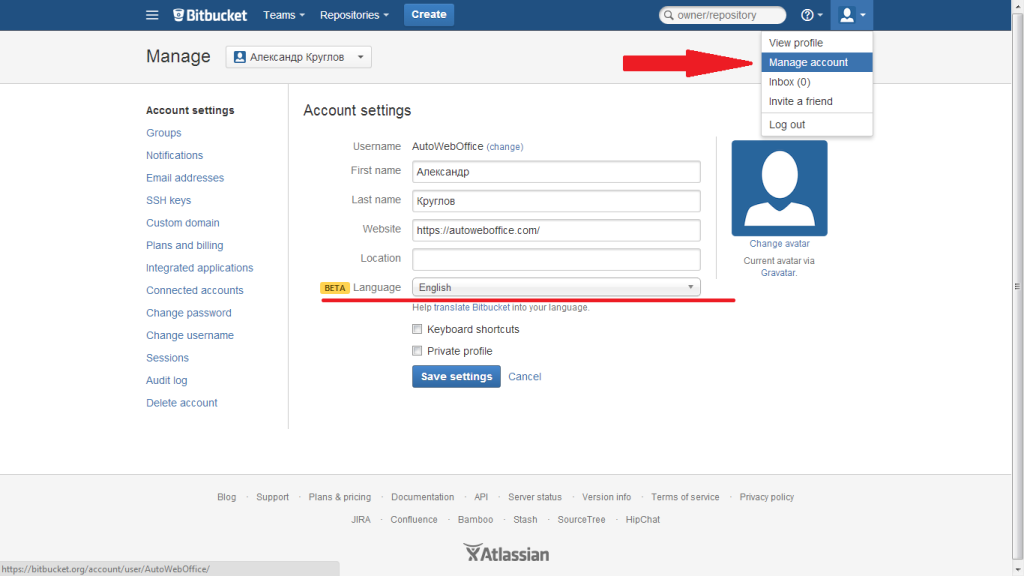Open the help question-mark menu
This screenshot has height=576, width=1024.
point(812,14)
